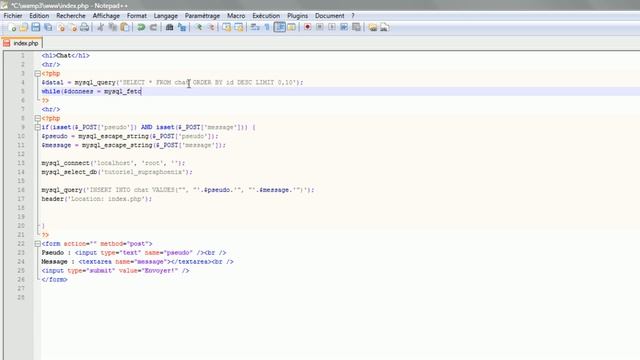
Task: Click the mysql_connect('localhost' line
Action: coord(113,163)
